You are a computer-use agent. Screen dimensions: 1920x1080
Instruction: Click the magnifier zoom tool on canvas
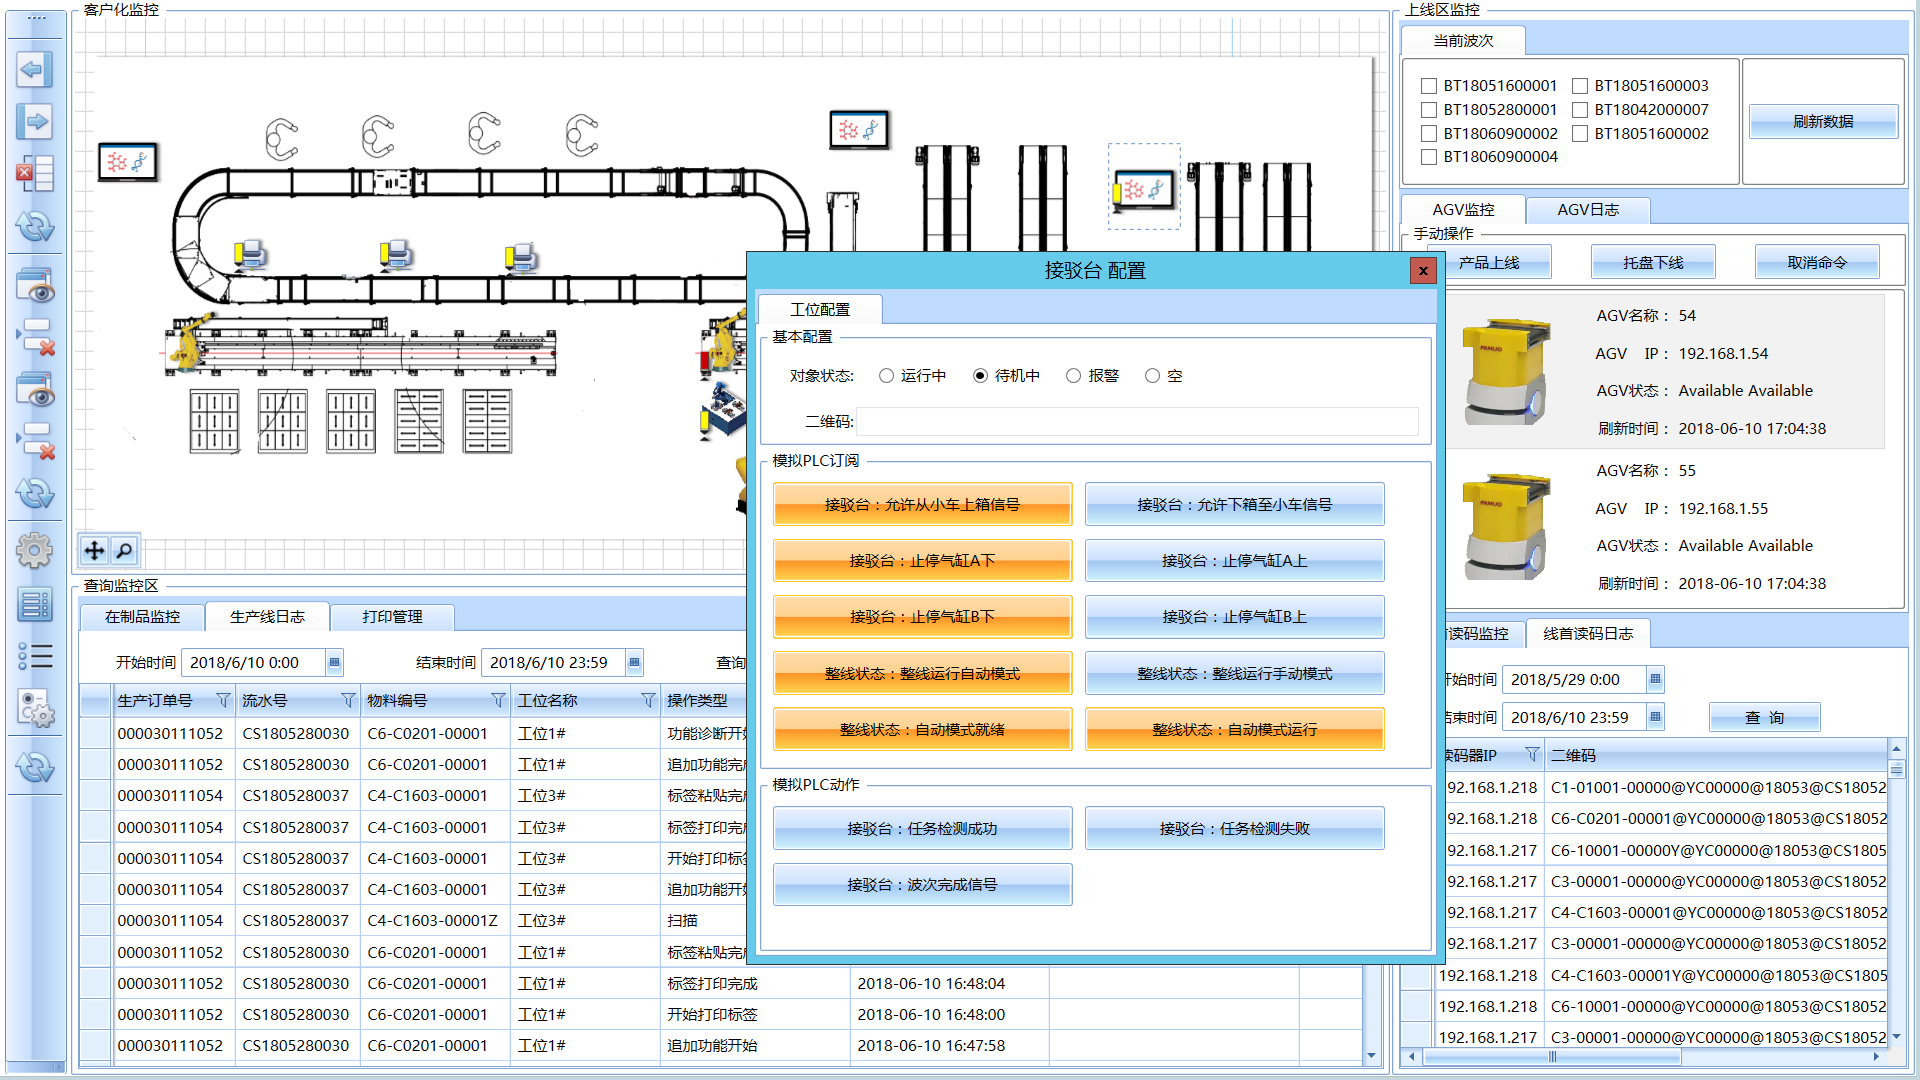coord(124,550)
